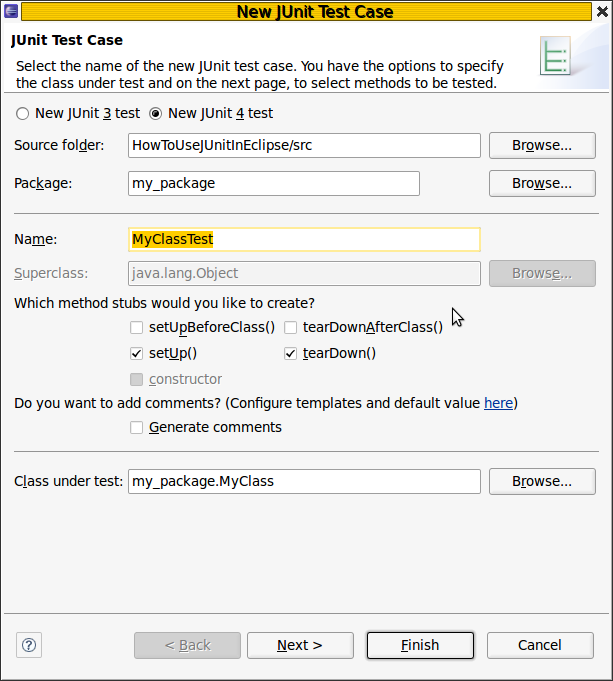The image size is (613, 681).
Task: Uncheck the tearDown() method stub
Action: (290, 354)
